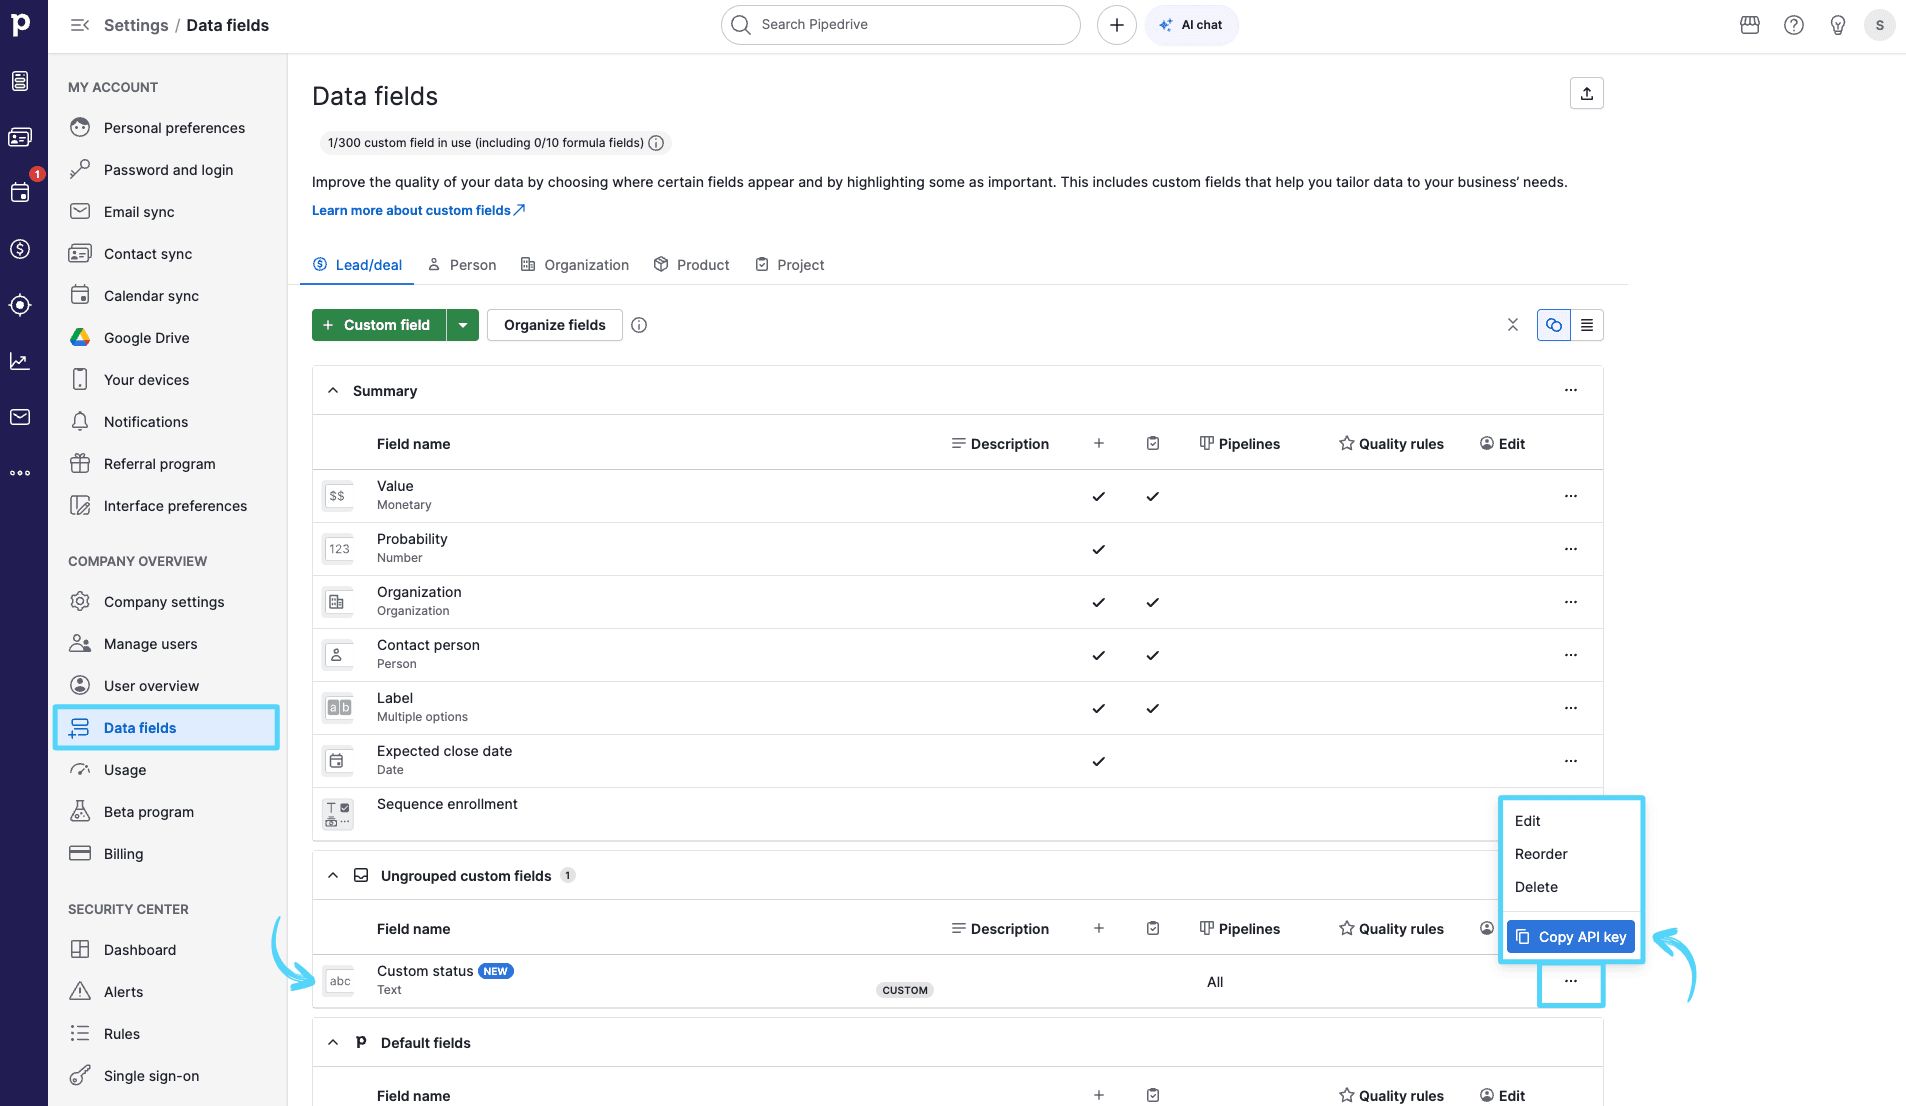
Task: Open Personal preferences in sidebar
Action: [x=167, y=128]
